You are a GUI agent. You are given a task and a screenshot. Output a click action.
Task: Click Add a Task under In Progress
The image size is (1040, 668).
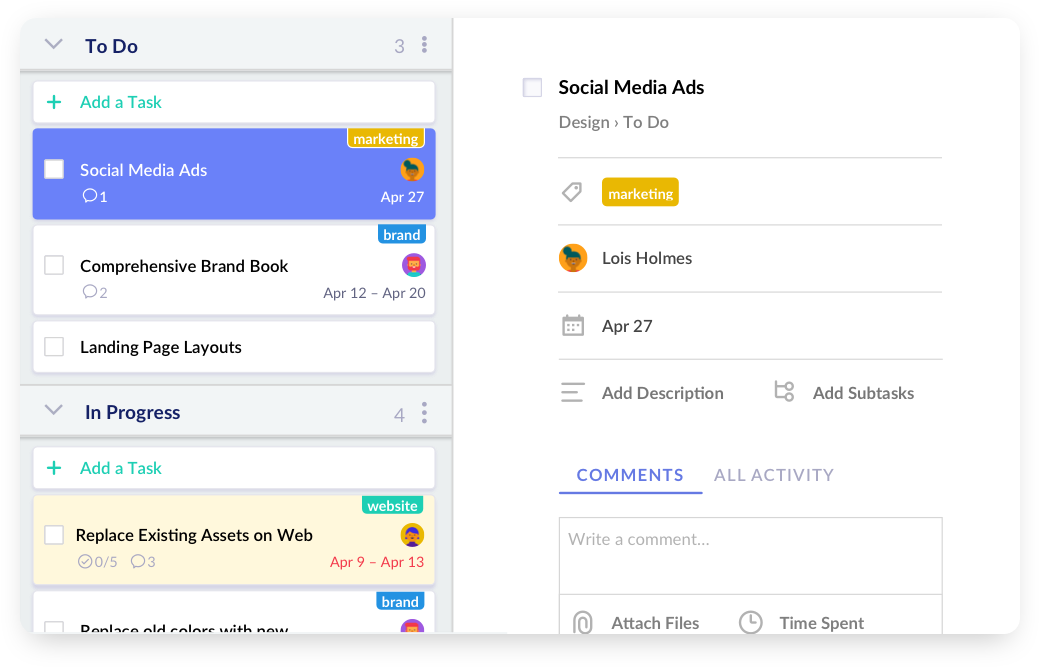(120, 468)
